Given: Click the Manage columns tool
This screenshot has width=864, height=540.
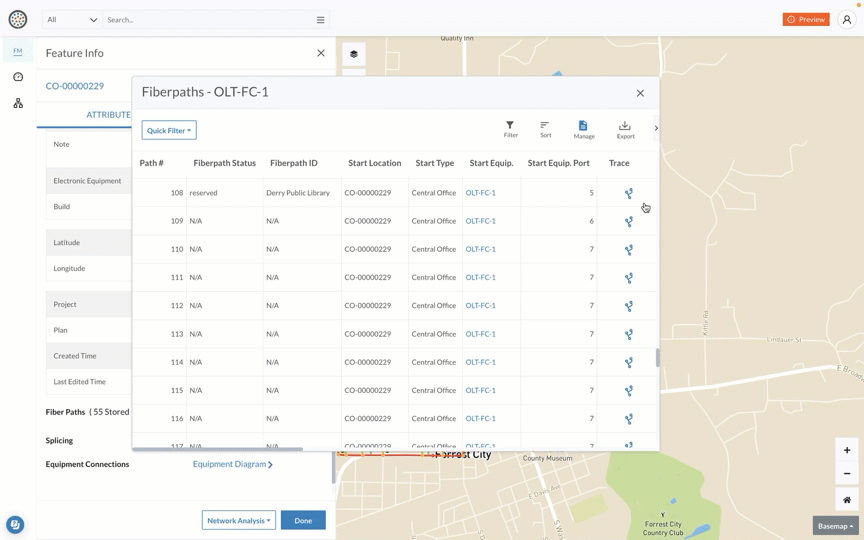Looking at the screenshot, I should coord(584,130).
